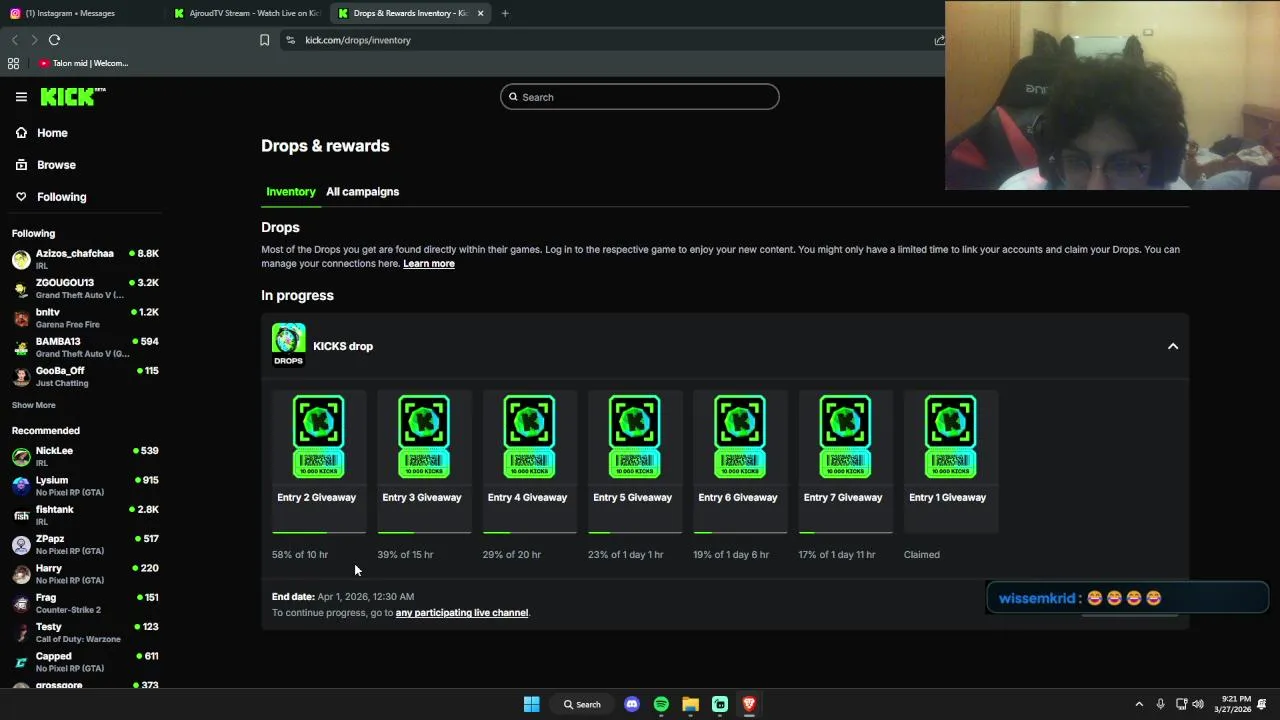Click the Entry 2 Giveaway progress bar
Screen dimensions: 1280x720
point(319,533)
